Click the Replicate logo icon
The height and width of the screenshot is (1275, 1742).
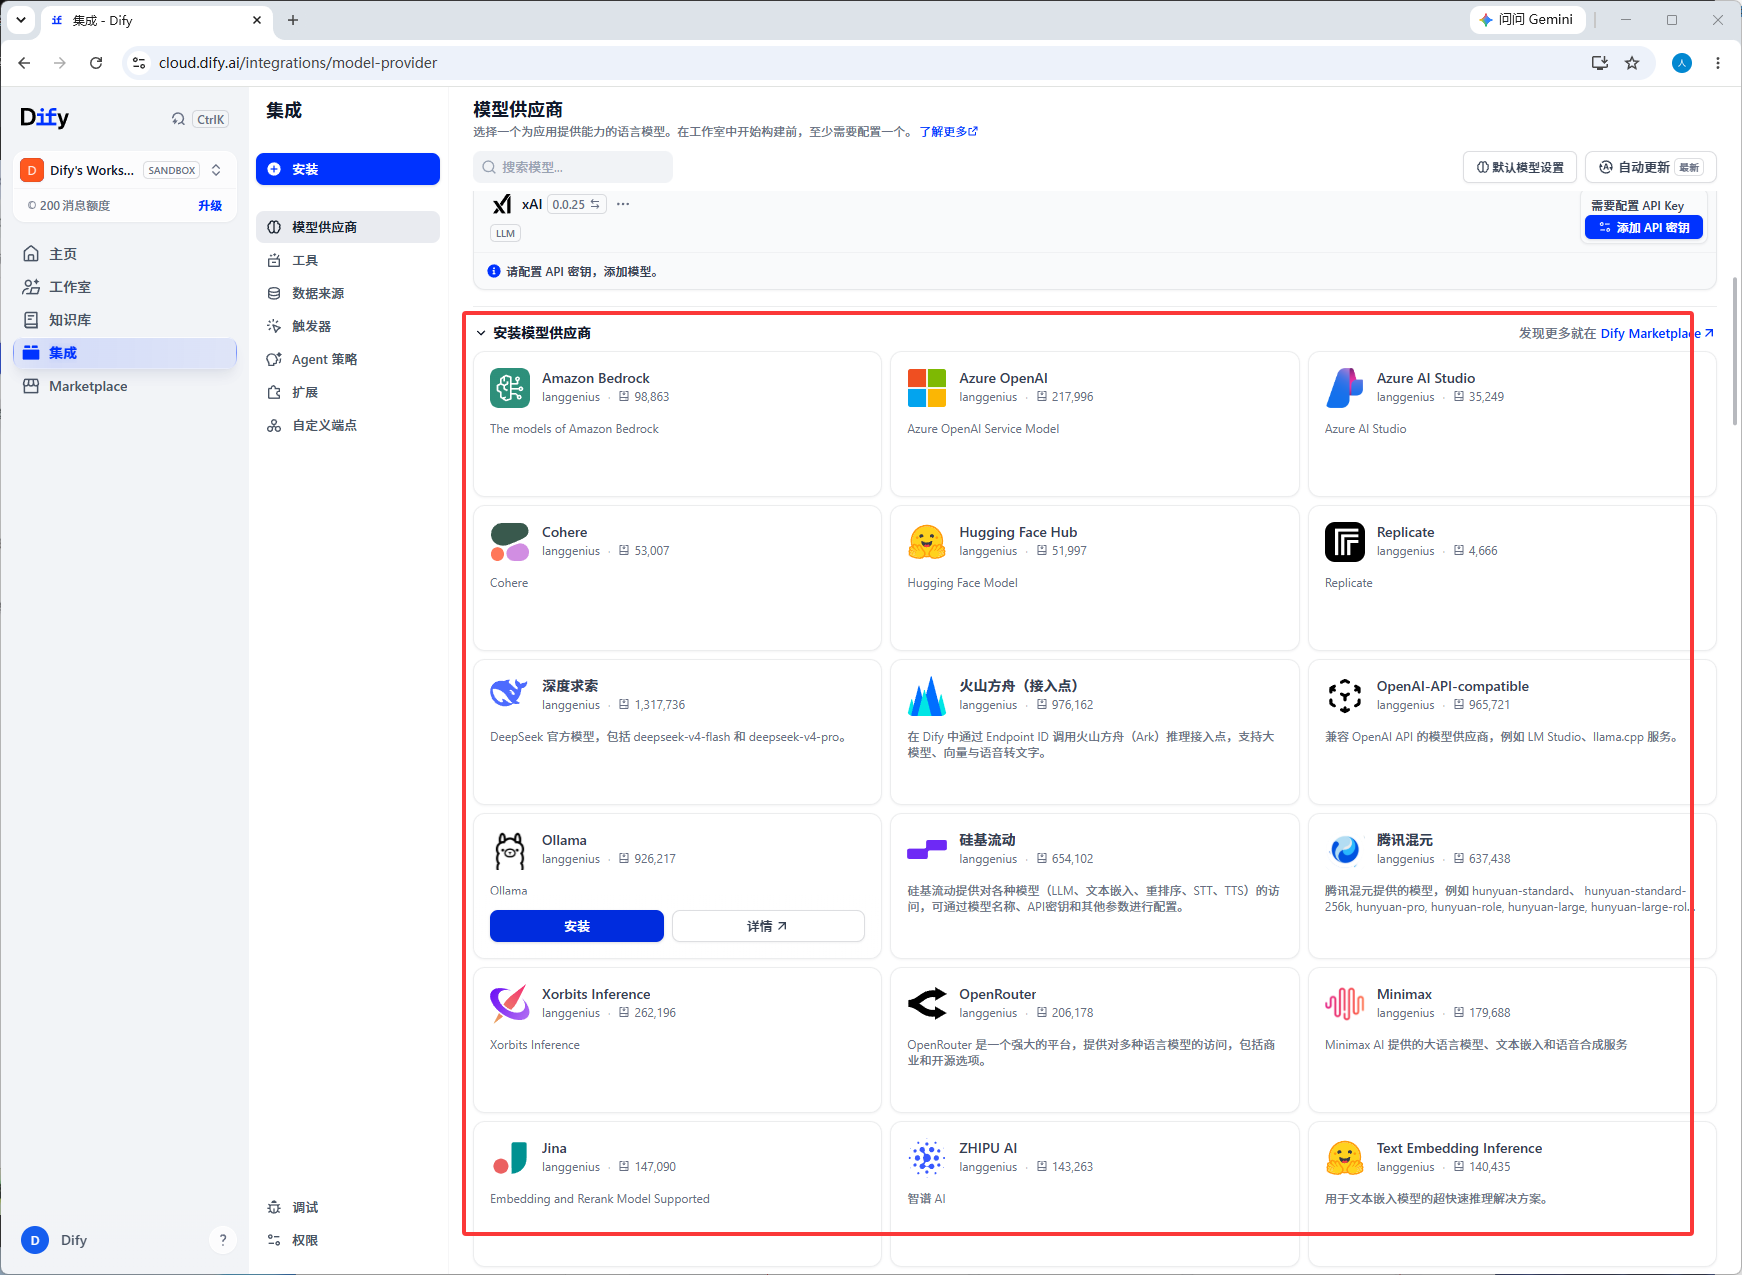point(1345,542)
